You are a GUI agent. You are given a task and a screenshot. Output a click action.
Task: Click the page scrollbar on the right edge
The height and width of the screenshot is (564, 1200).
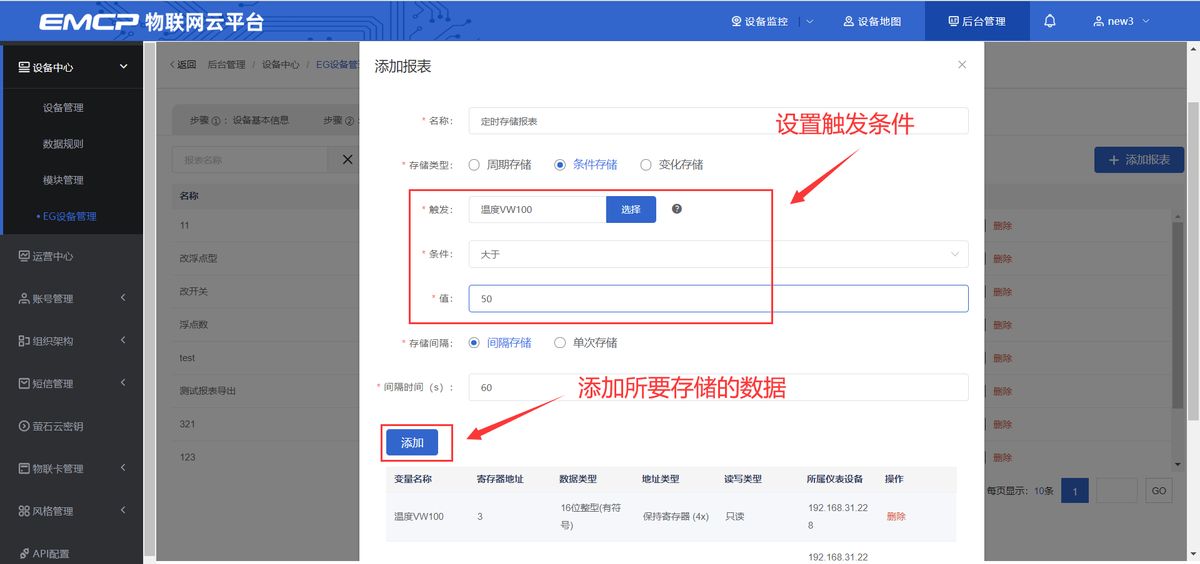(x=1192, y=250)
